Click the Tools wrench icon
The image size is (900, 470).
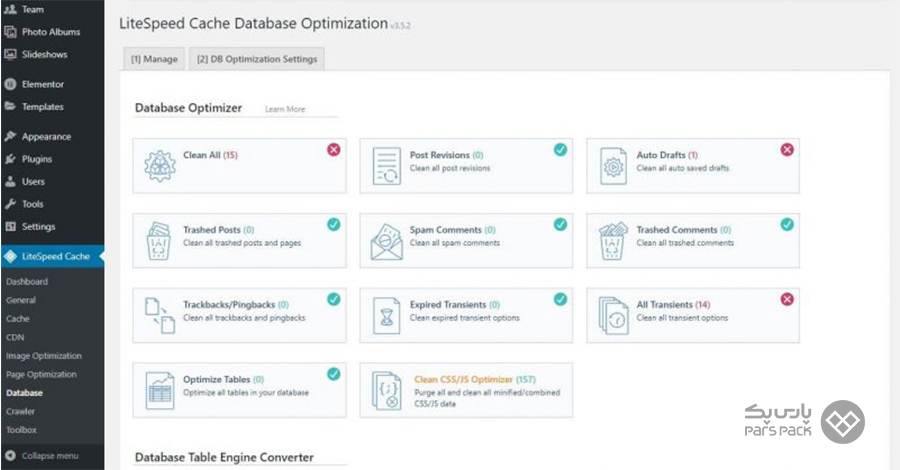point(10,204)
